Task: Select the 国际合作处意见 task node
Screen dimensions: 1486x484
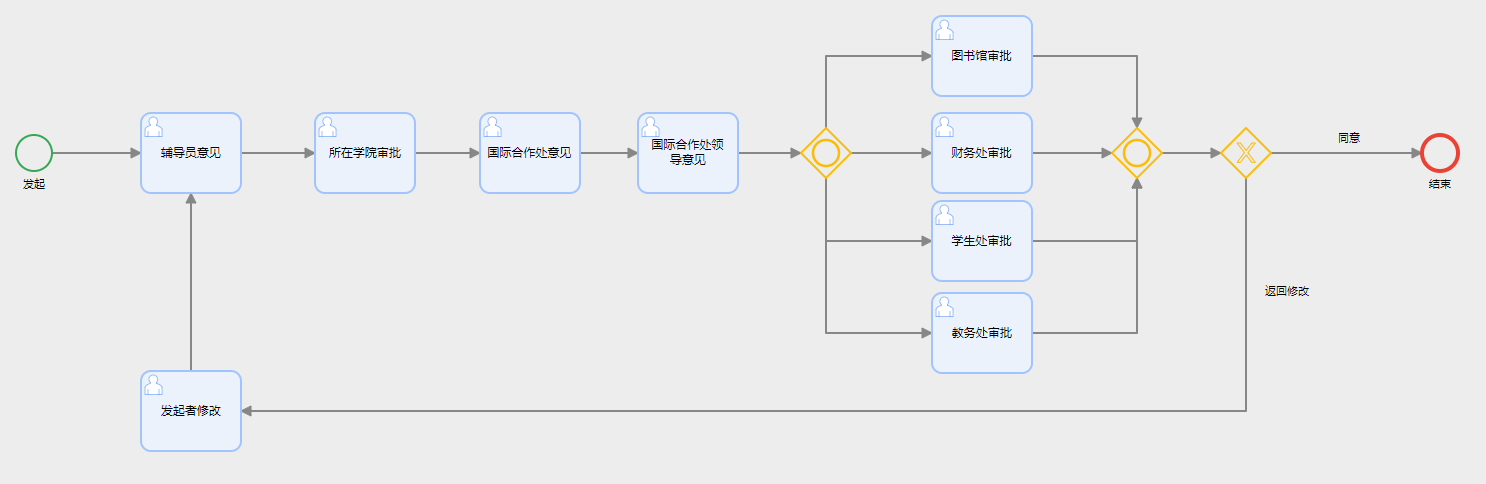Action: pyautogui.click(x=530, y=153)
